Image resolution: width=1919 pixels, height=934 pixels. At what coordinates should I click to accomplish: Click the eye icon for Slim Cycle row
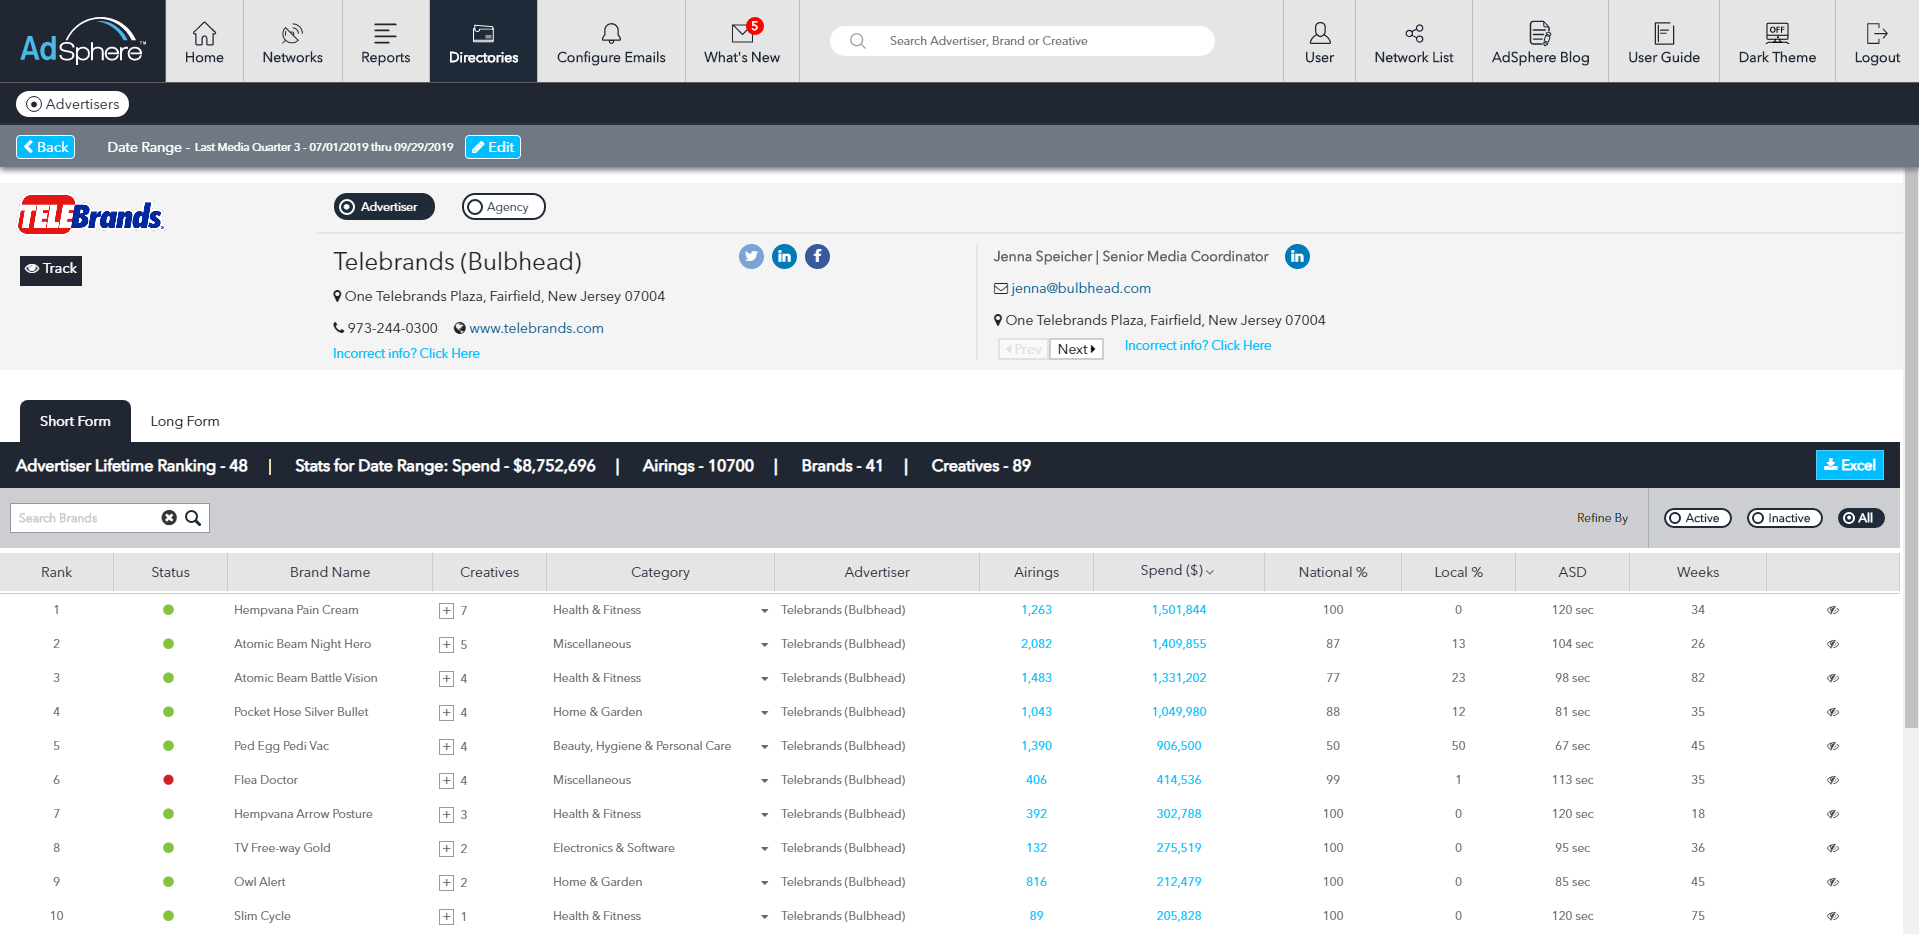point(1833,916)
